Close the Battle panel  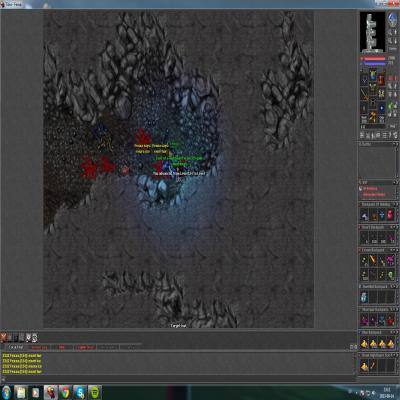pyautogui.click(x=397, y=144)
